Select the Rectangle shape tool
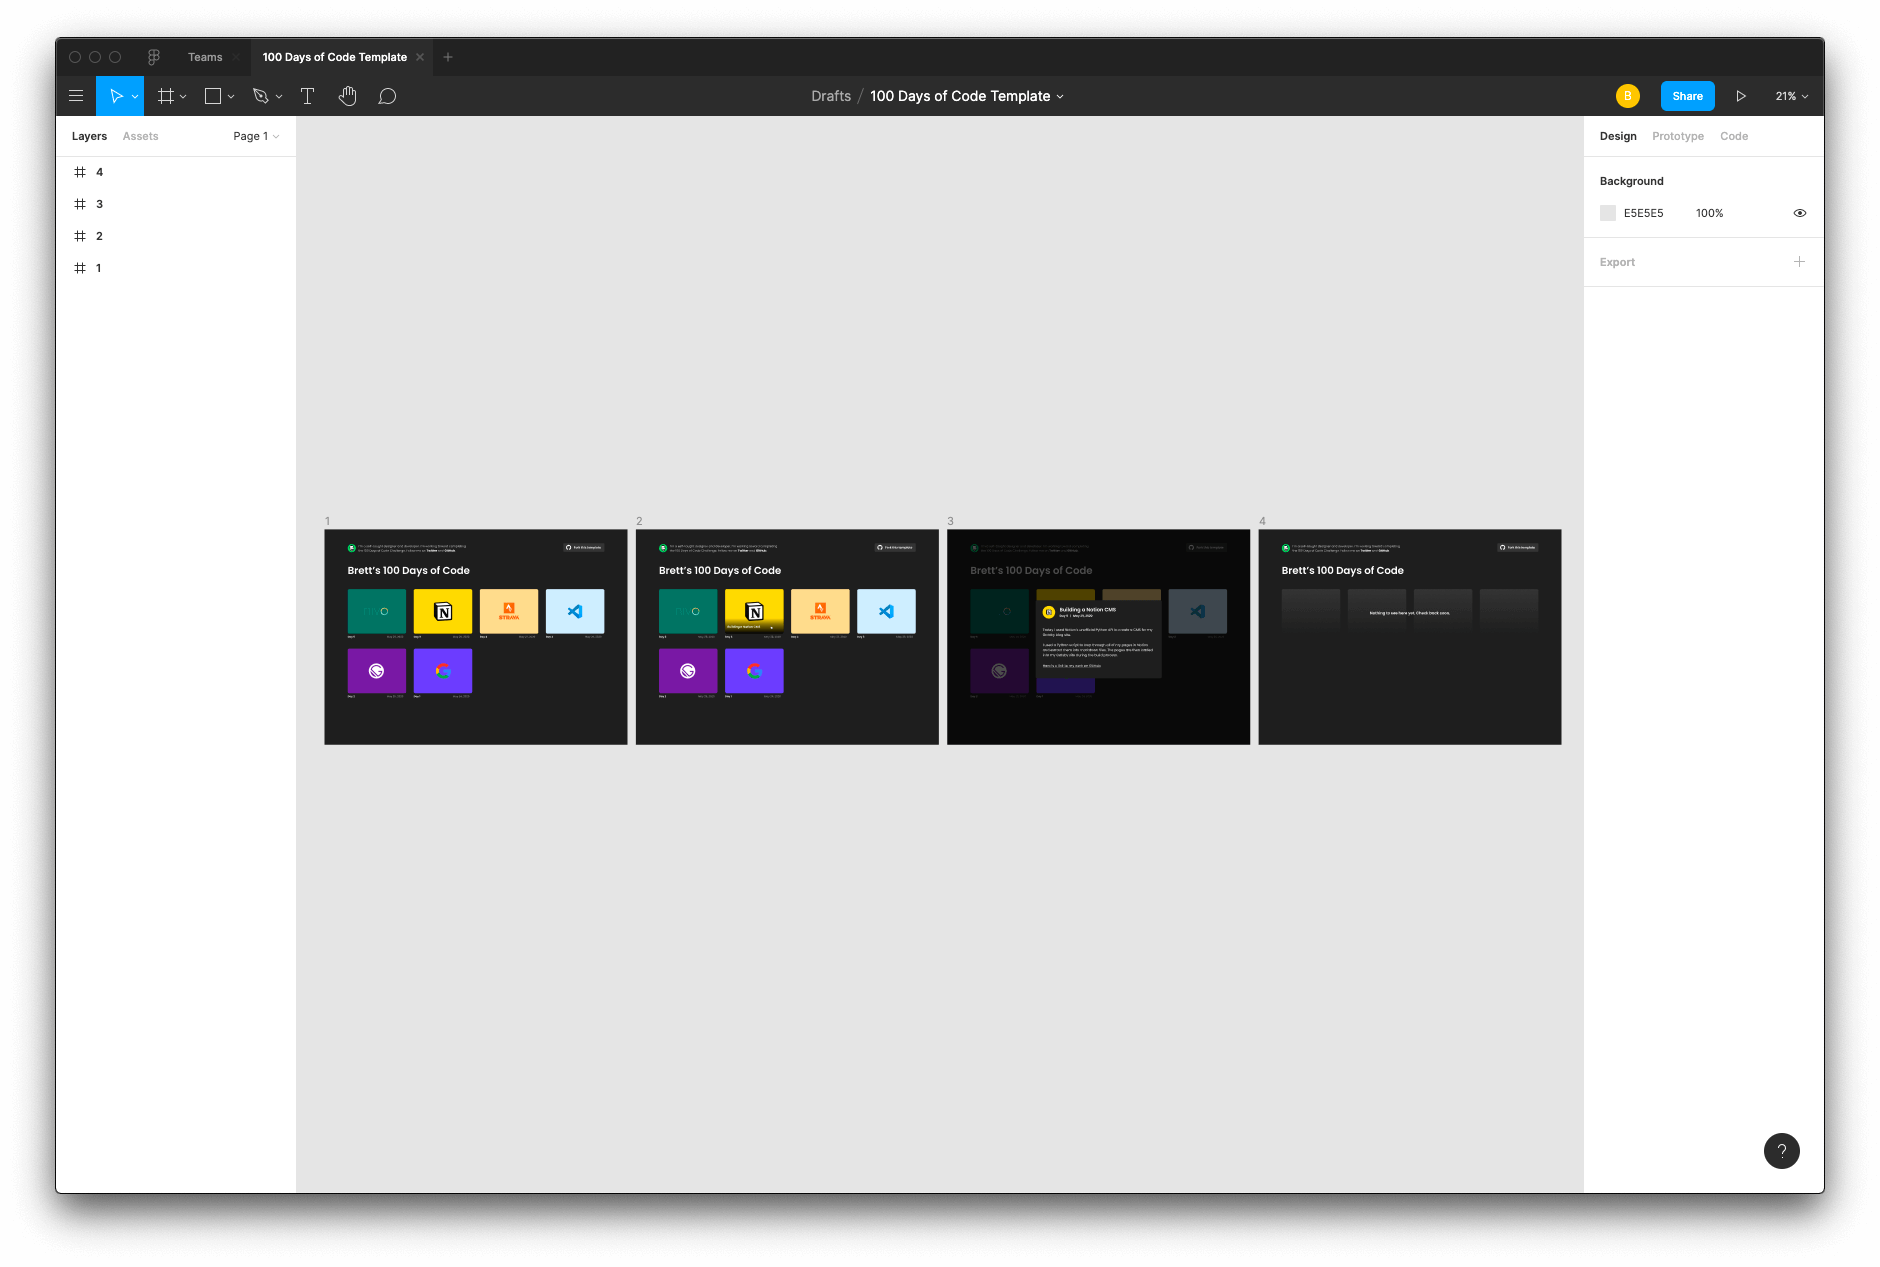1880x1267 pixels. 212,96
